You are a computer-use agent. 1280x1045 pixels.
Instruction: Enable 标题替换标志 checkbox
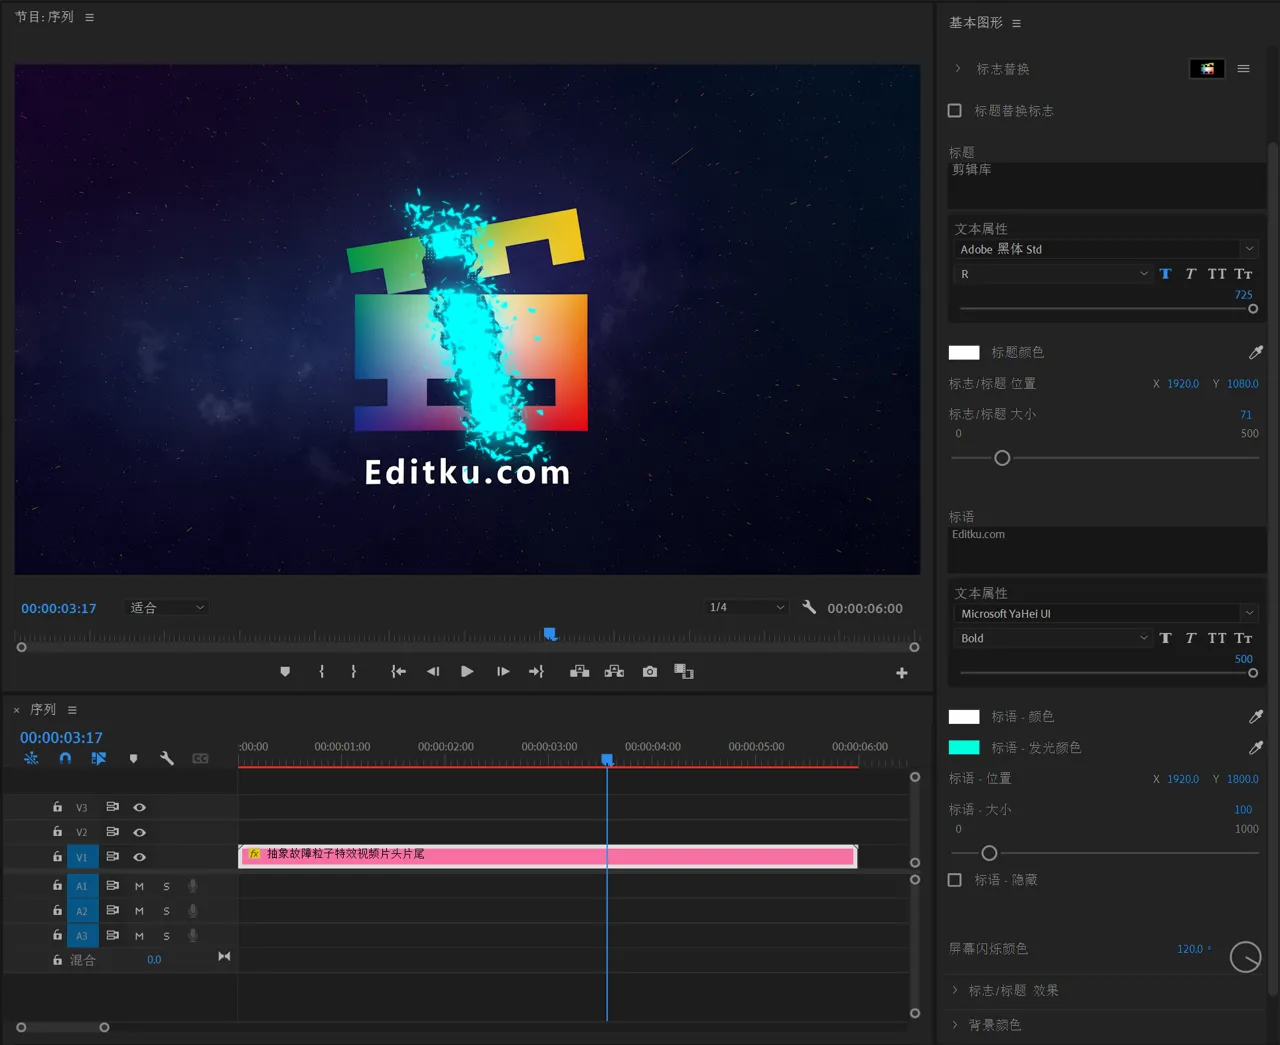955,110
